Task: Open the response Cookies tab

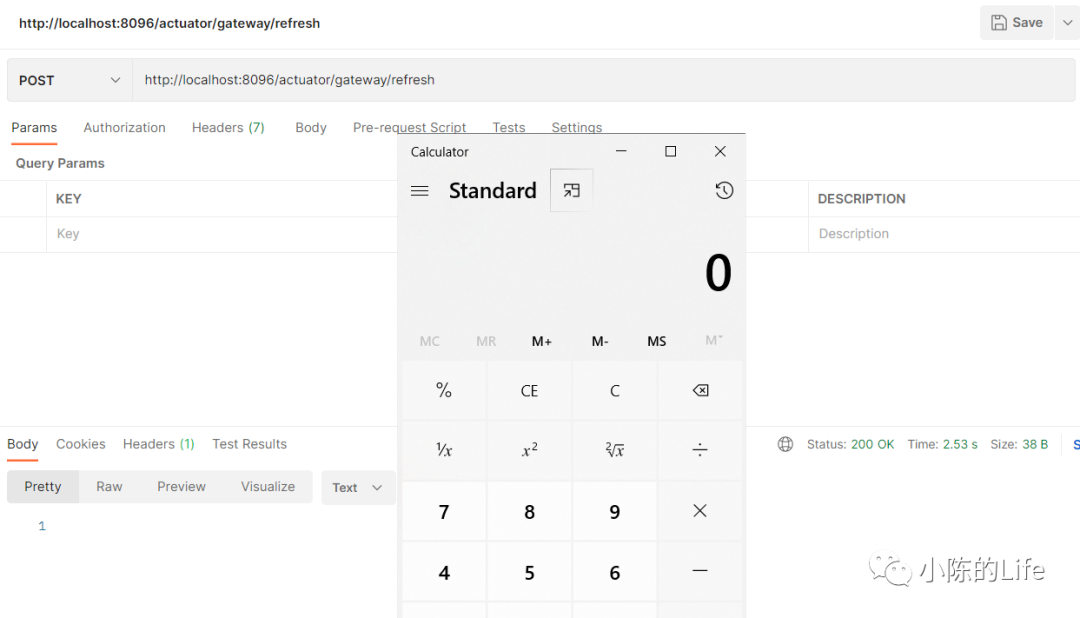Action: [x=81, y=444]
